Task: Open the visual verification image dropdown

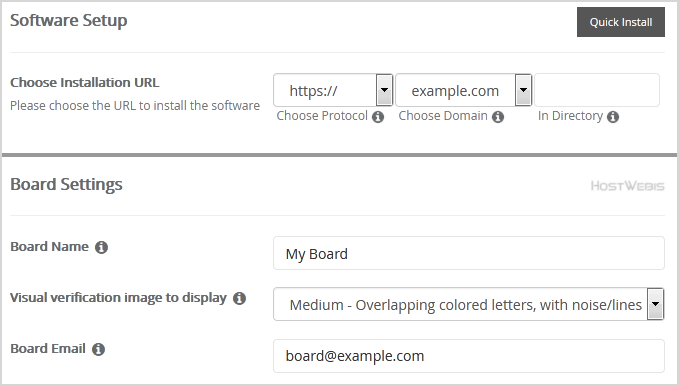Action: [x=469, y=304]
